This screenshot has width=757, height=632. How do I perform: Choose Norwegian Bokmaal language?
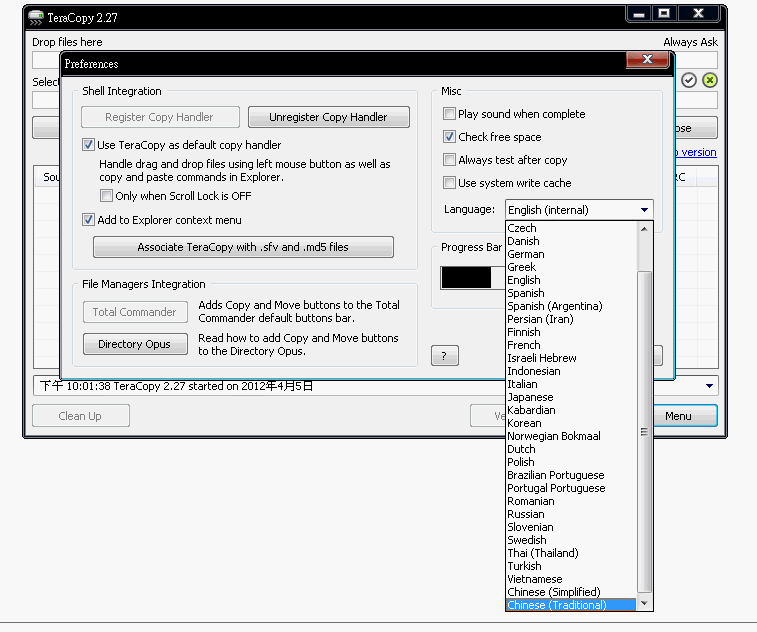coord(571,436)
